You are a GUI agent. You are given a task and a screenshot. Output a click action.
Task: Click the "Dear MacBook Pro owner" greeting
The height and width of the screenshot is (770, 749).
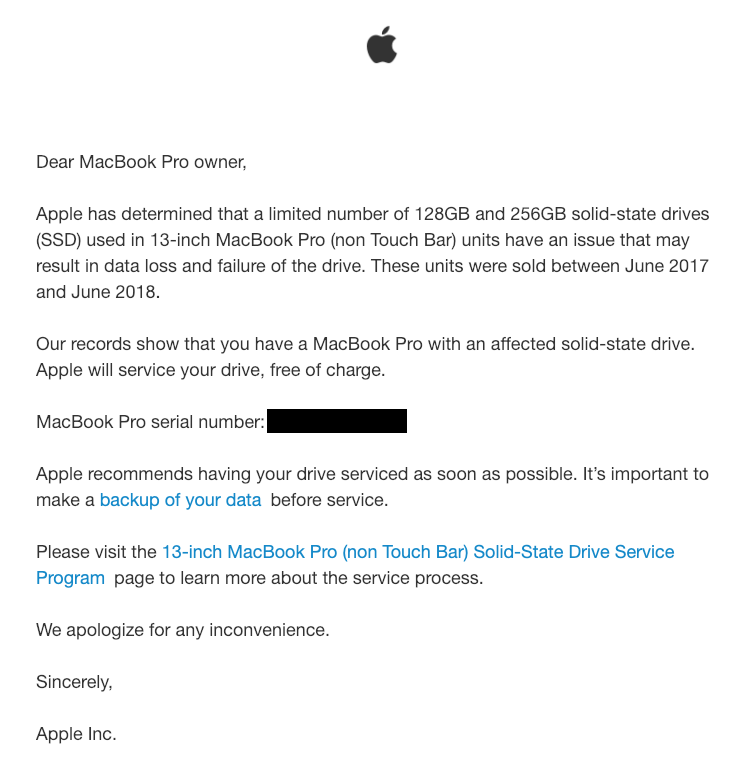141,162
